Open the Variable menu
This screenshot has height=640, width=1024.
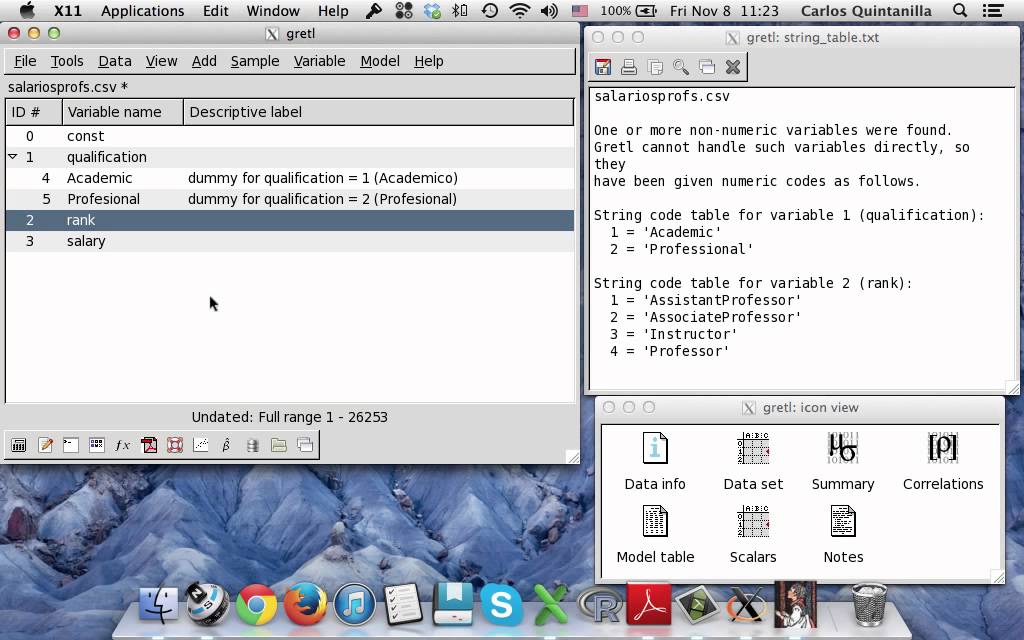tap(319, 61)
